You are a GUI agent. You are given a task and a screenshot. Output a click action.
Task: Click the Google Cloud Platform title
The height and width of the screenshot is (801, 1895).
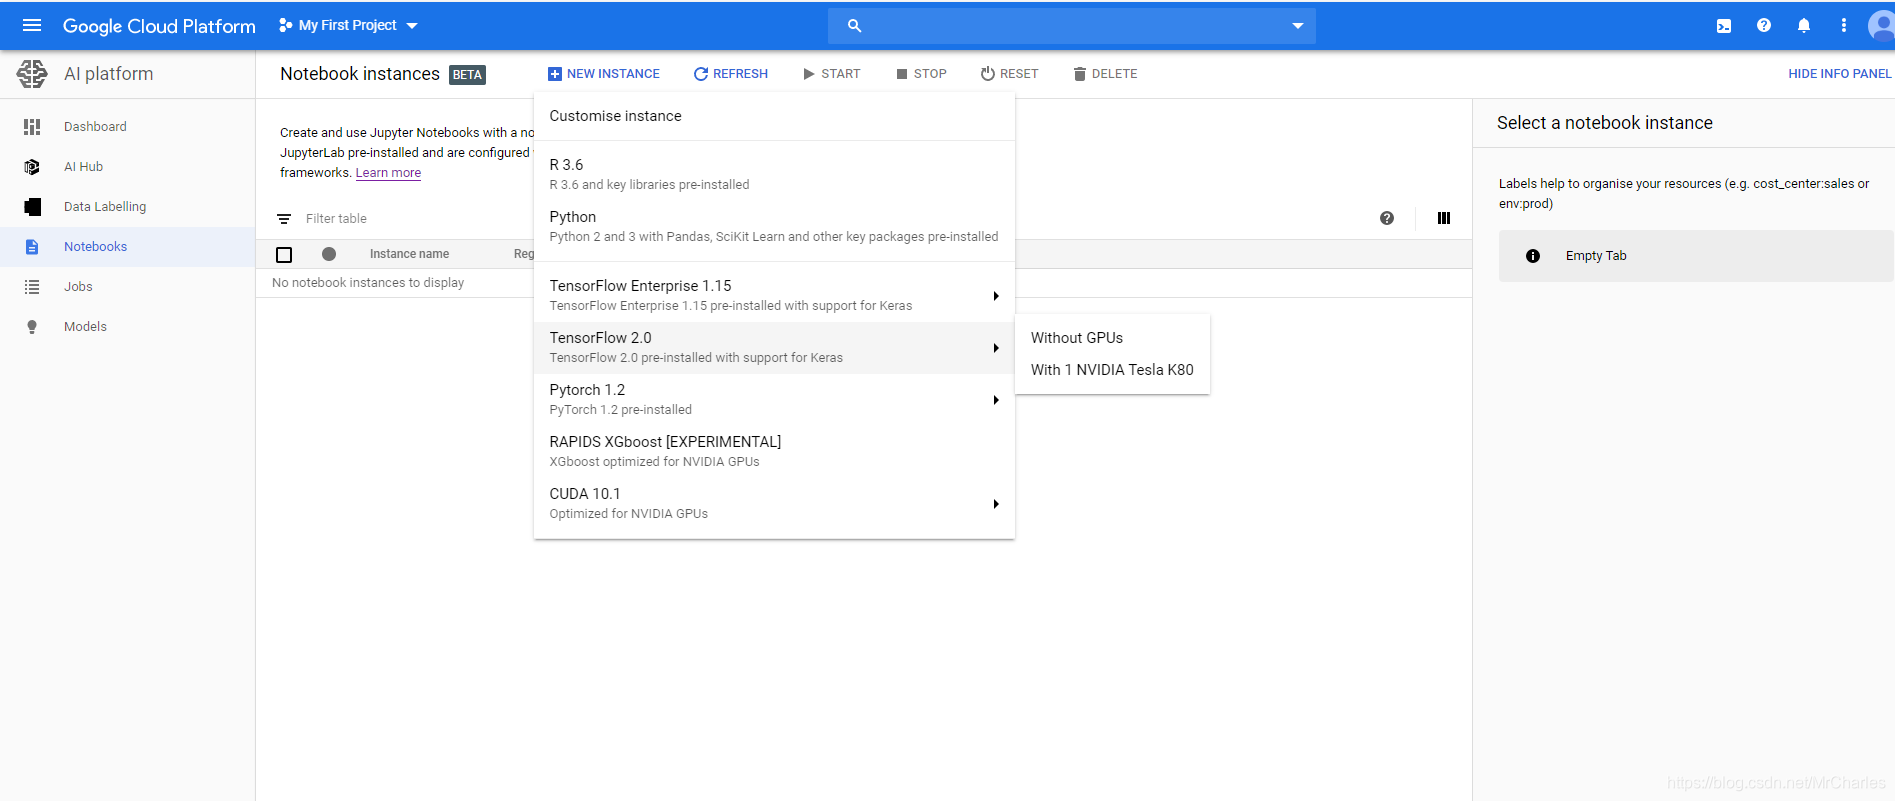(159, 26)
